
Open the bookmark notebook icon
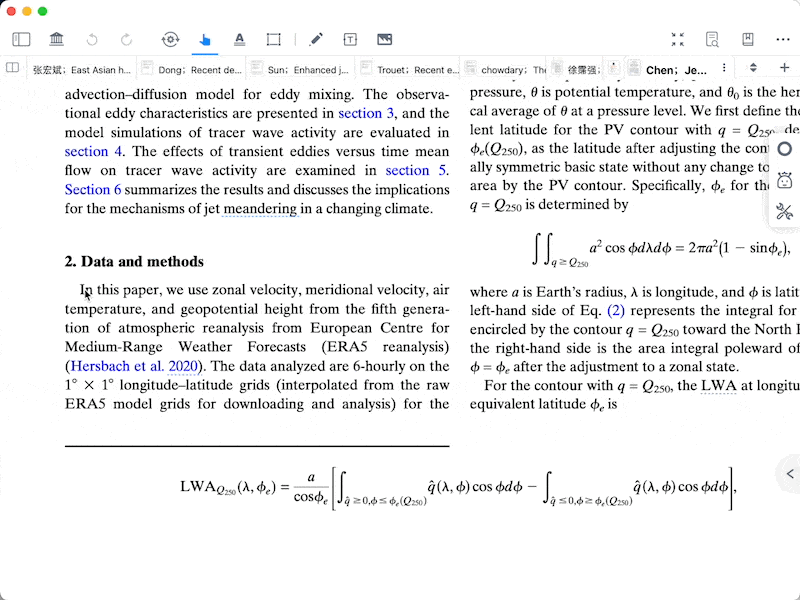[x=747, y=39]
